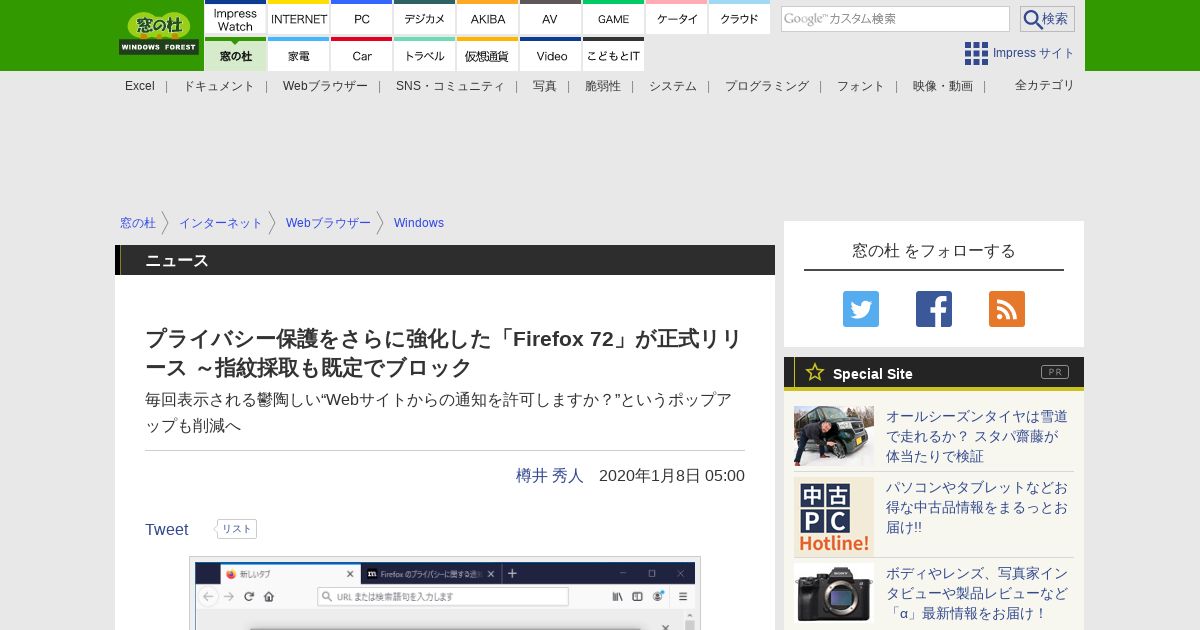
Task: Open the デジカメ tab
Action: [x=425, y=18]
